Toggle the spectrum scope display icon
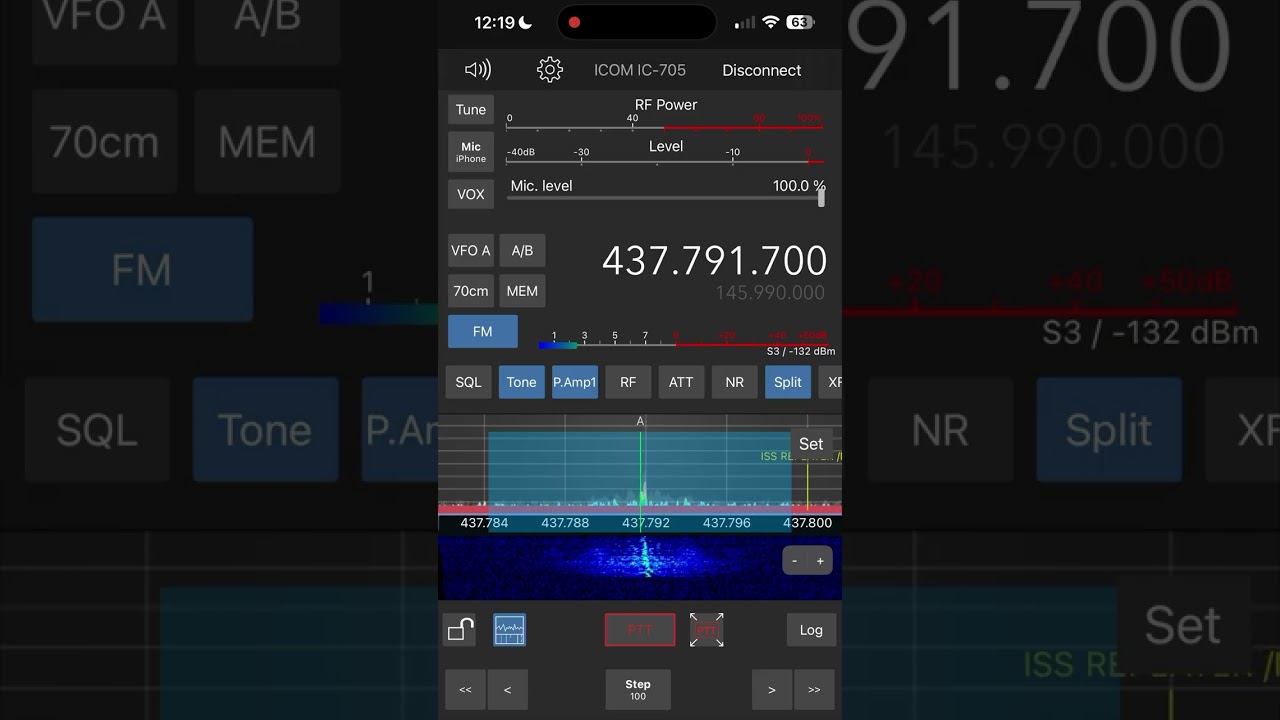 510,629
